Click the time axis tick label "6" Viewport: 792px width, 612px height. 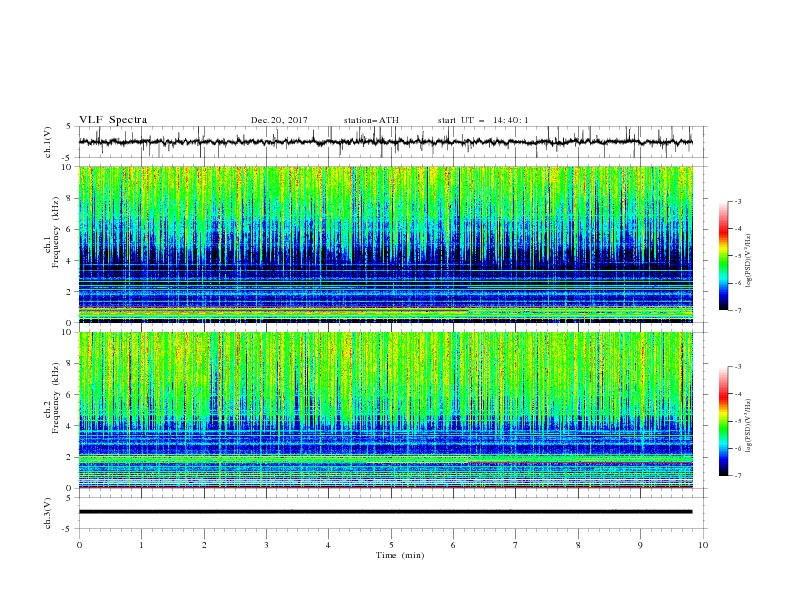453,545
